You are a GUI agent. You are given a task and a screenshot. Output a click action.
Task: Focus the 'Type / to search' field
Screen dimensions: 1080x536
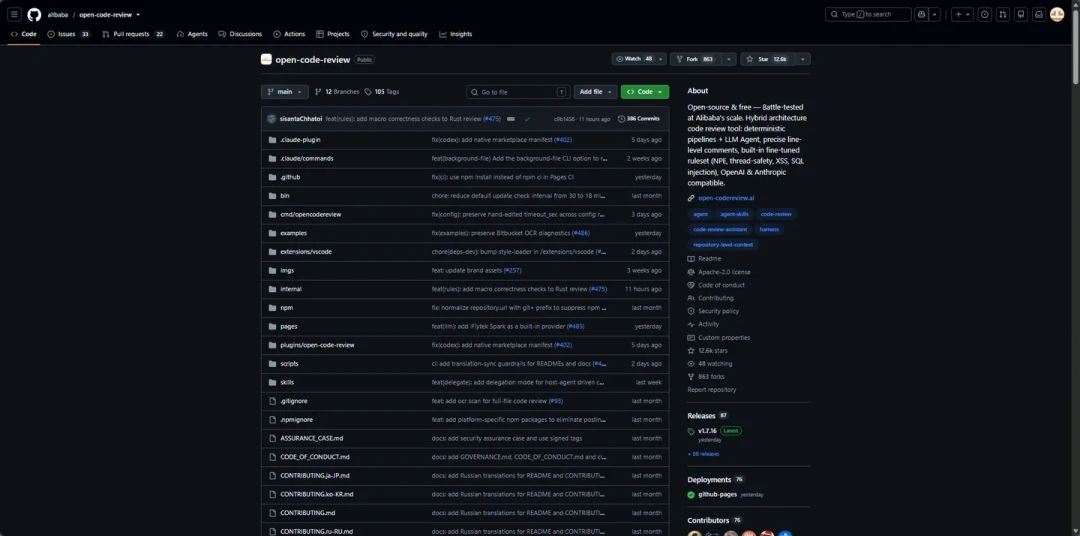868,14
